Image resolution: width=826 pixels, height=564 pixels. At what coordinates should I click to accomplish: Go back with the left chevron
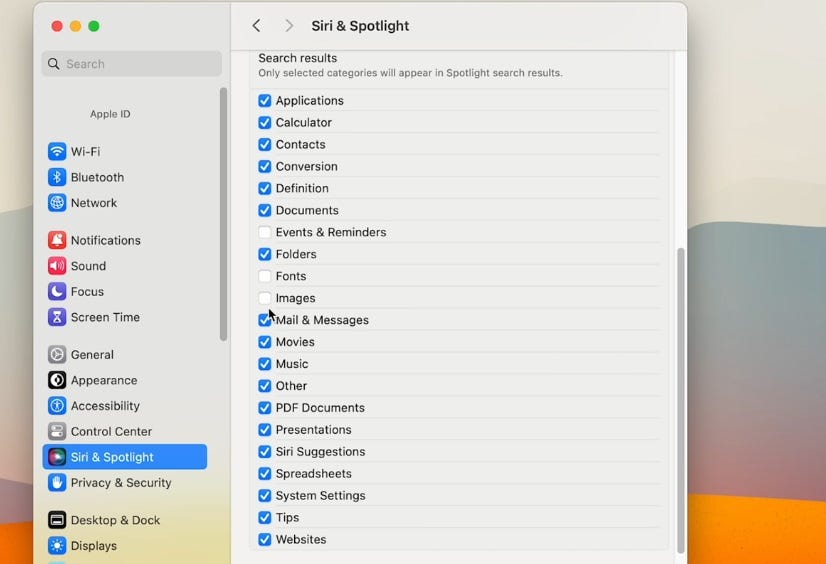pyautogui.click(x=257, y=26)
